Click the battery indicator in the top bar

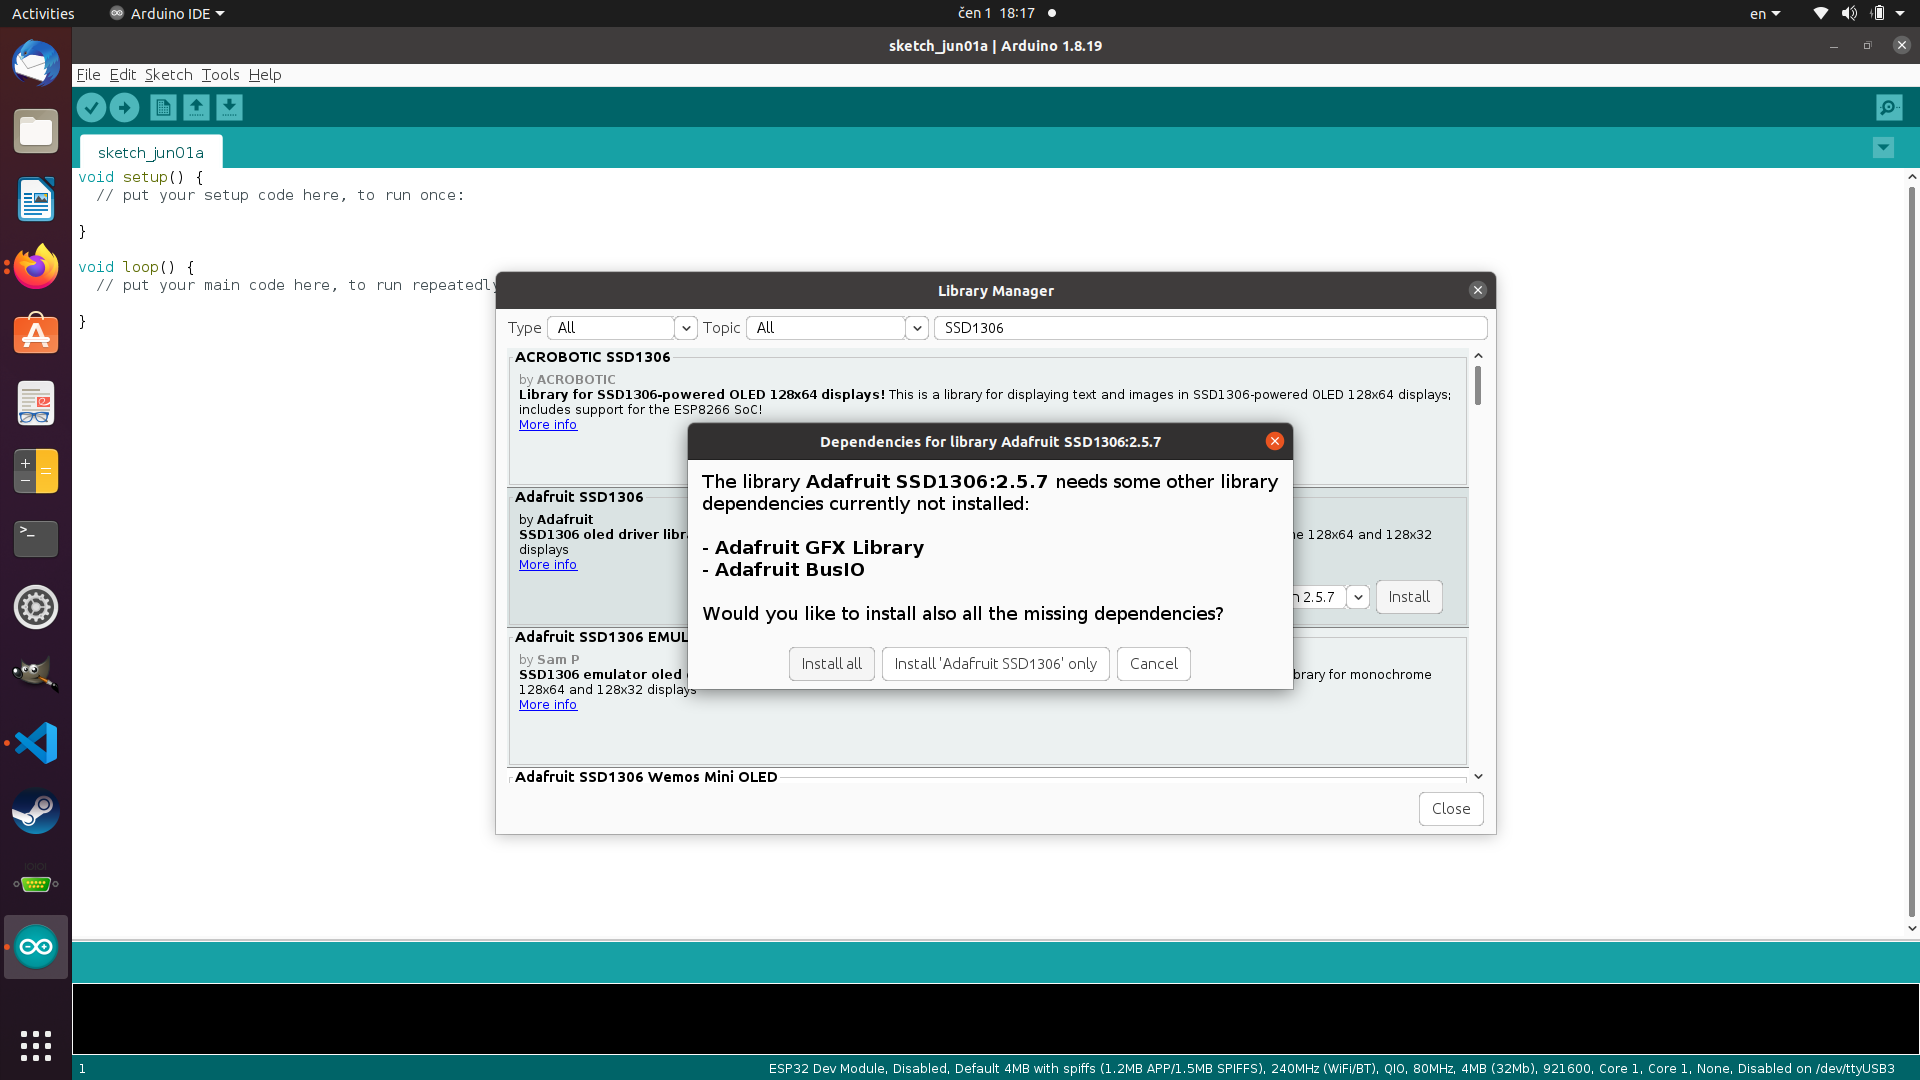(x=1878, y=13)
